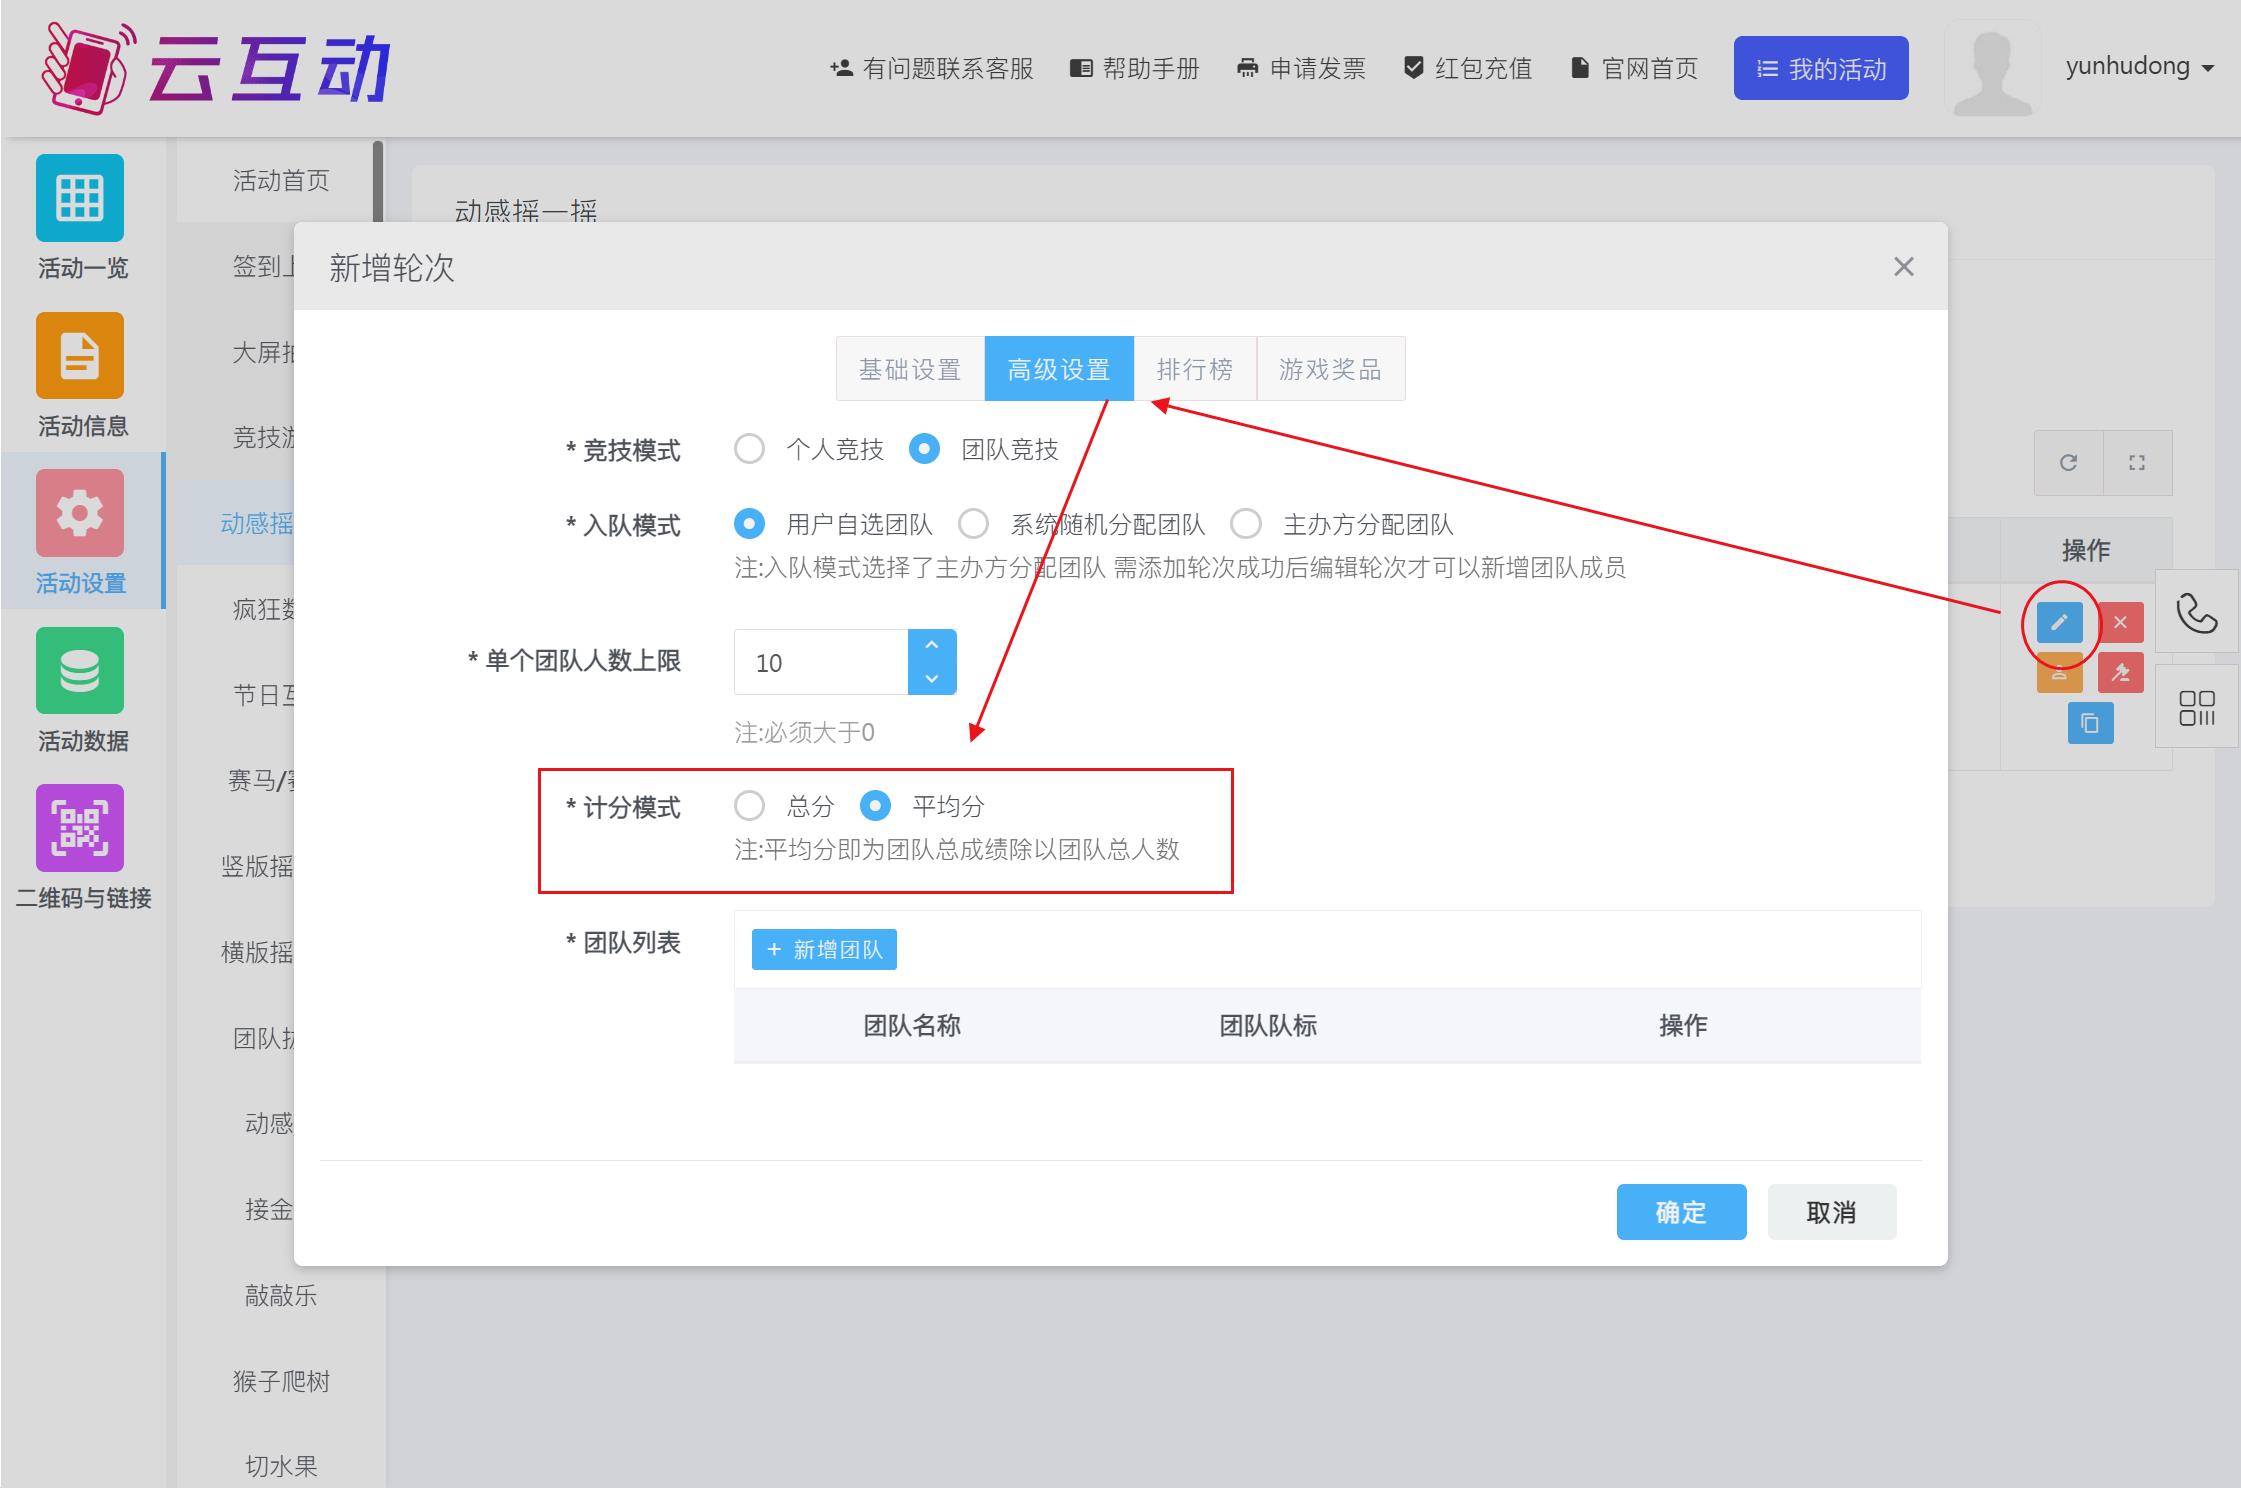Choose 系统随机分配团队 join mode
This screenshot has height=1488, width=2241.
[973, 523]
